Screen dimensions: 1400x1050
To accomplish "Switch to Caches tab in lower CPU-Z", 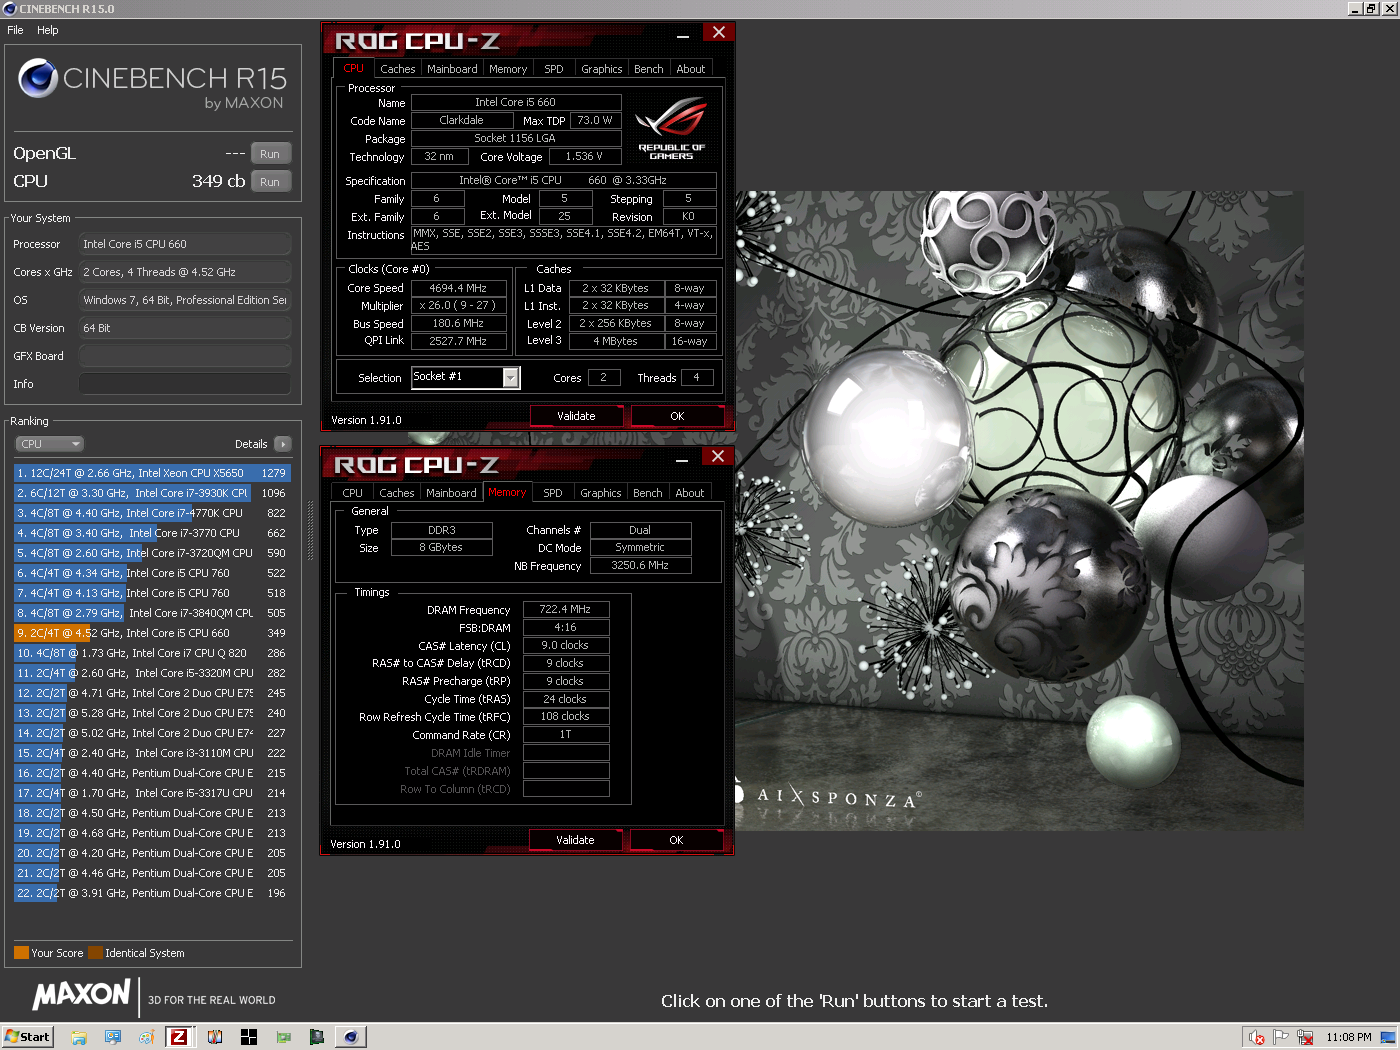I will (x=397, y=493).
